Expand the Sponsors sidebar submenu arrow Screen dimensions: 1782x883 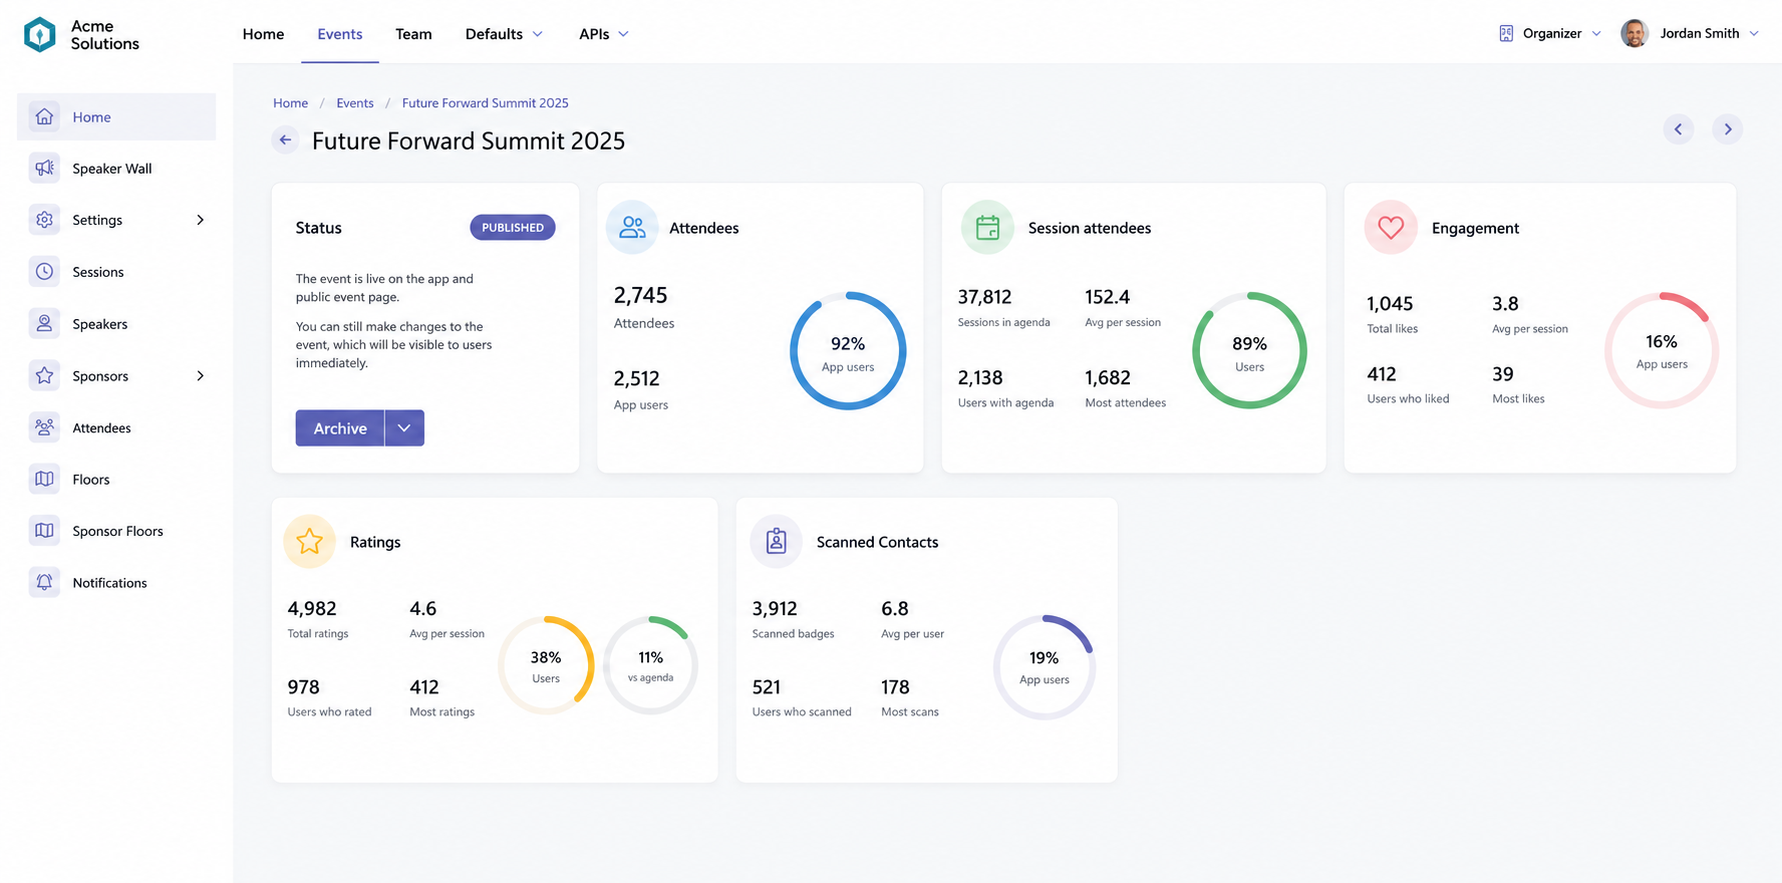point(200,376)
